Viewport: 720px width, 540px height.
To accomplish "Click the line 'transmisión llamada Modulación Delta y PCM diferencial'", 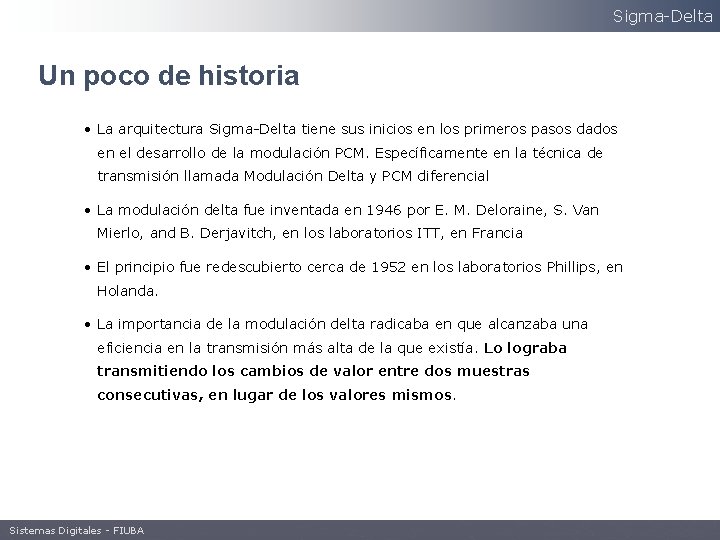I will coord(293,176).
